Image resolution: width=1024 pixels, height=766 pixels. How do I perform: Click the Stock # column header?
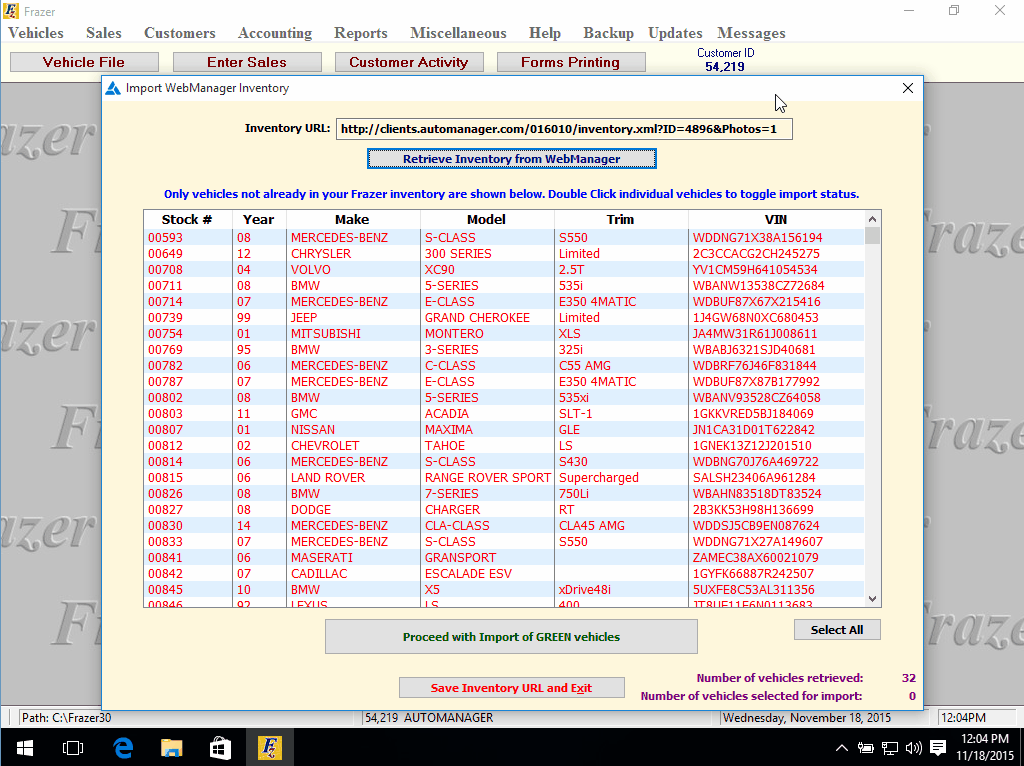click(x=187, y=219)
